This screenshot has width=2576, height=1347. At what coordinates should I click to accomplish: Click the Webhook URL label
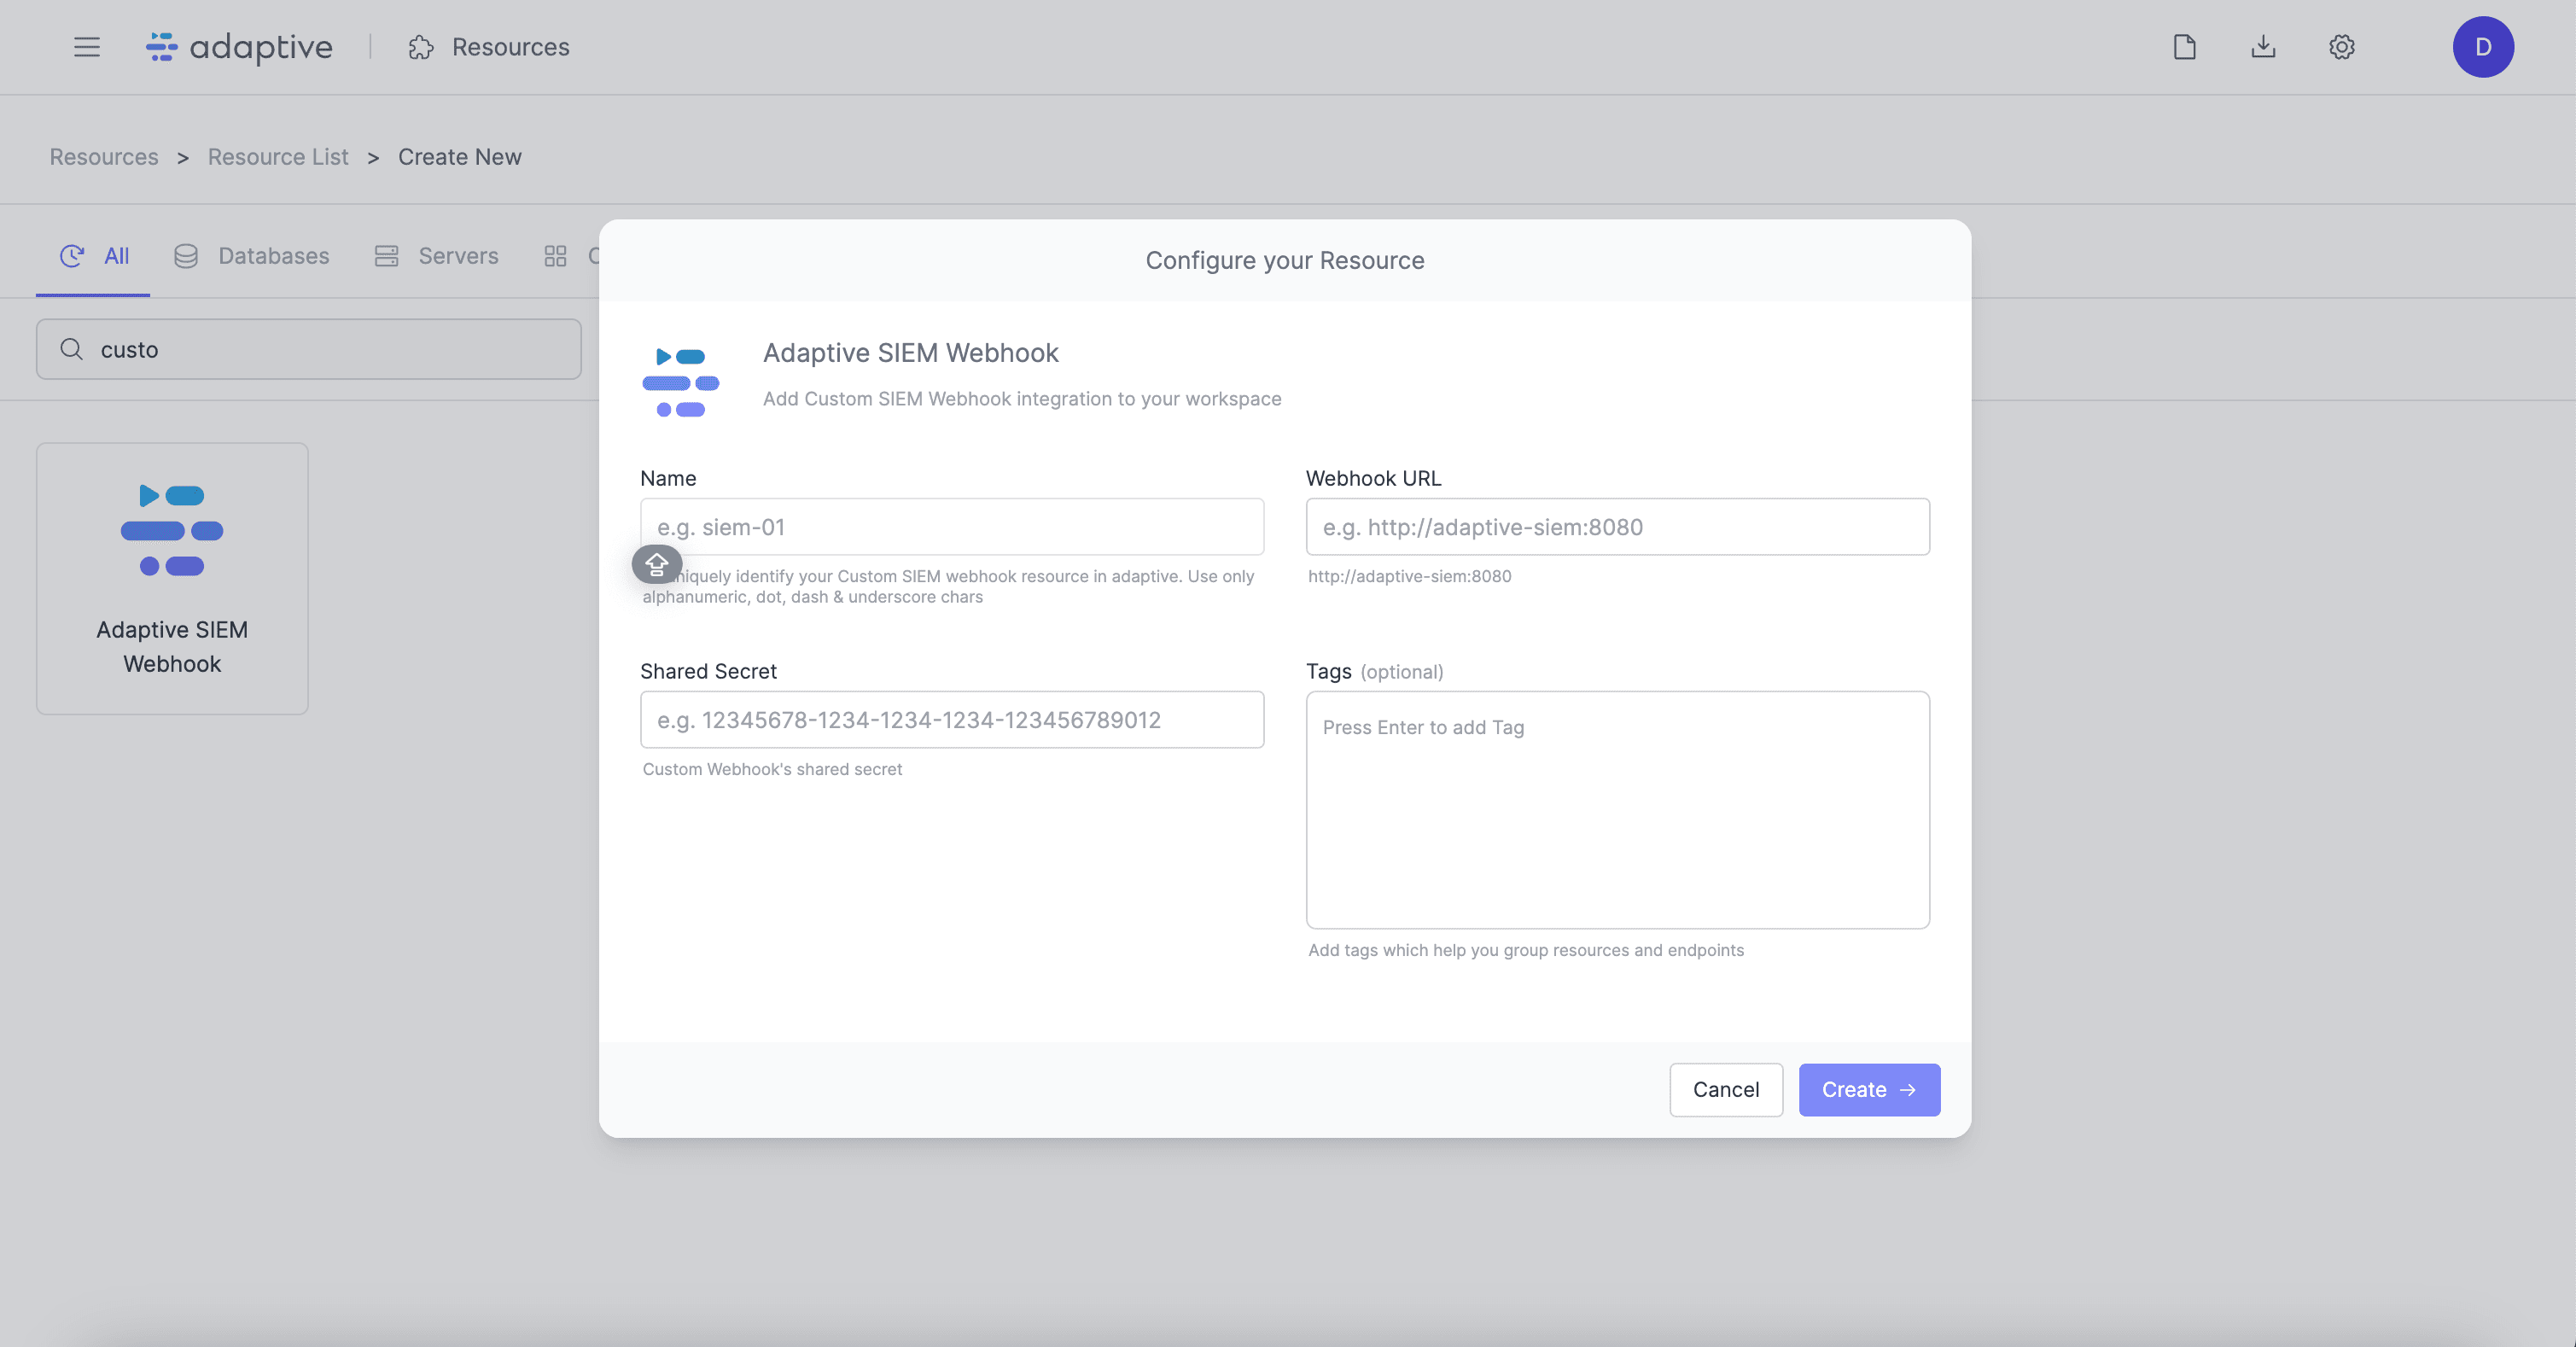tap(1374, 478)
